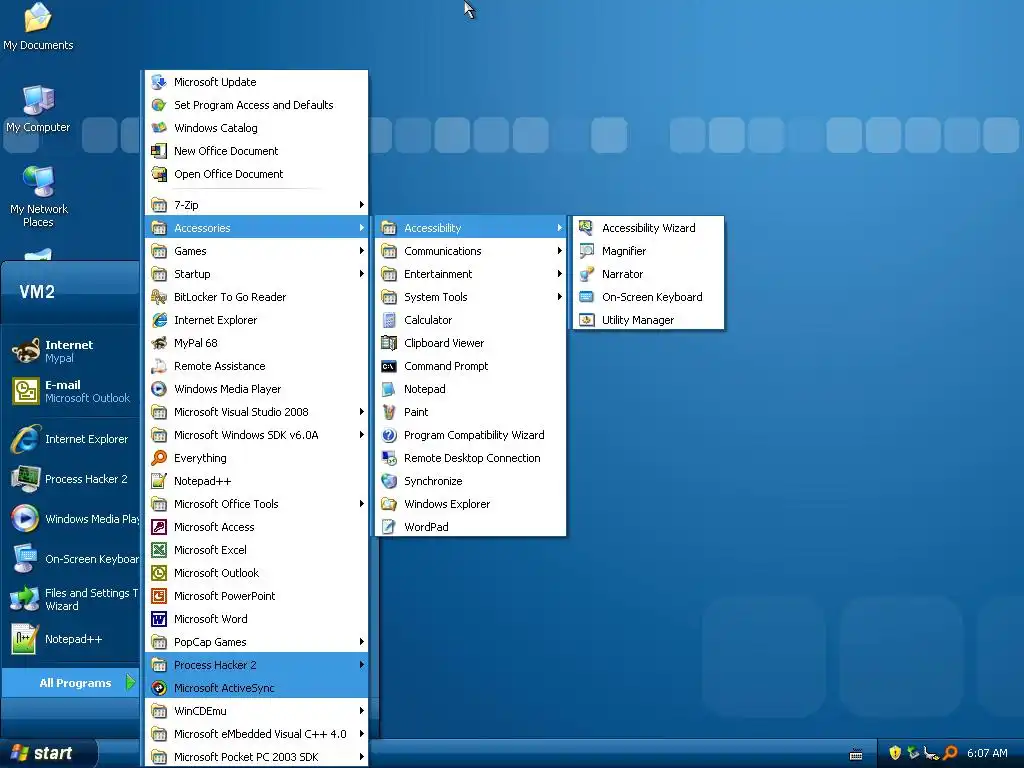Open Internet Explorer from recent programs list
This screenshot has height=768, width=1024.
point(71,440)
